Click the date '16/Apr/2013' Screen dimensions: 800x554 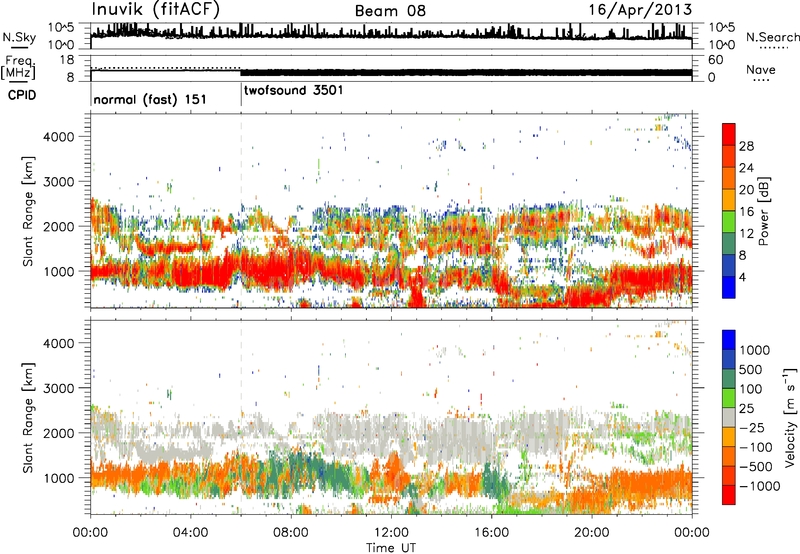pyautogui.click(x=640, y=10)
